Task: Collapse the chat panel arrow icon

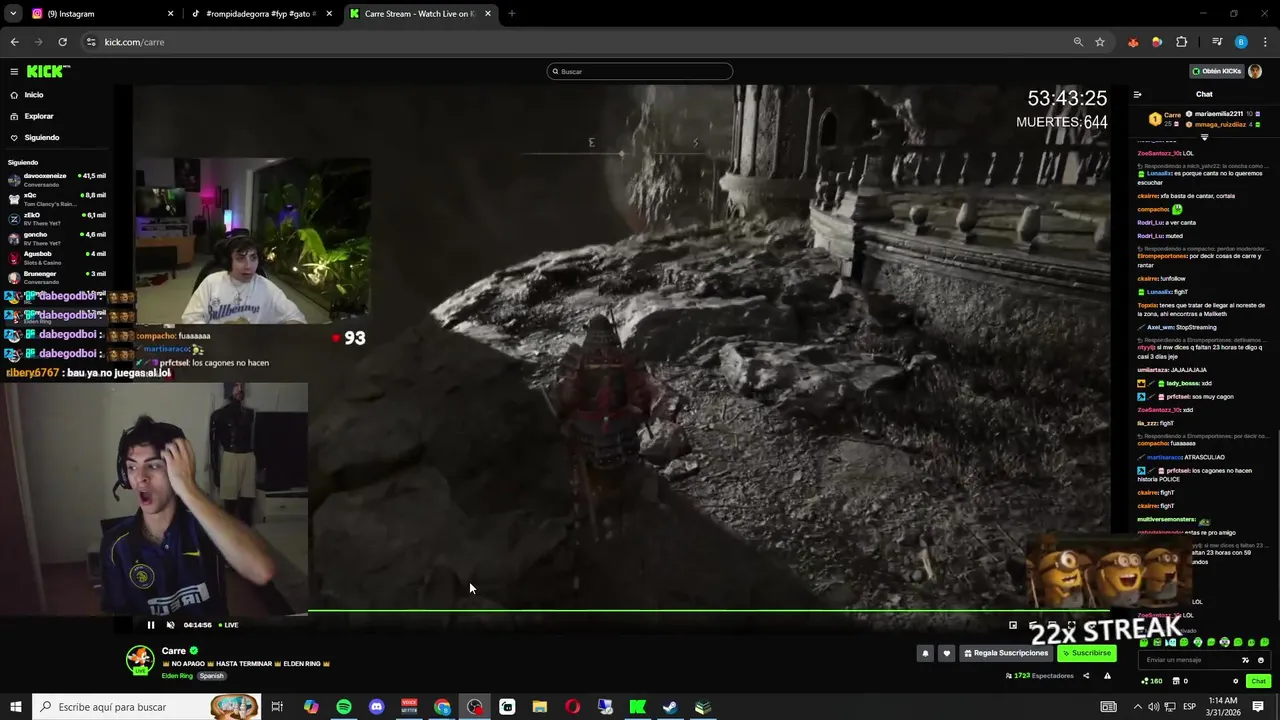Action: tap(1137, 95)
